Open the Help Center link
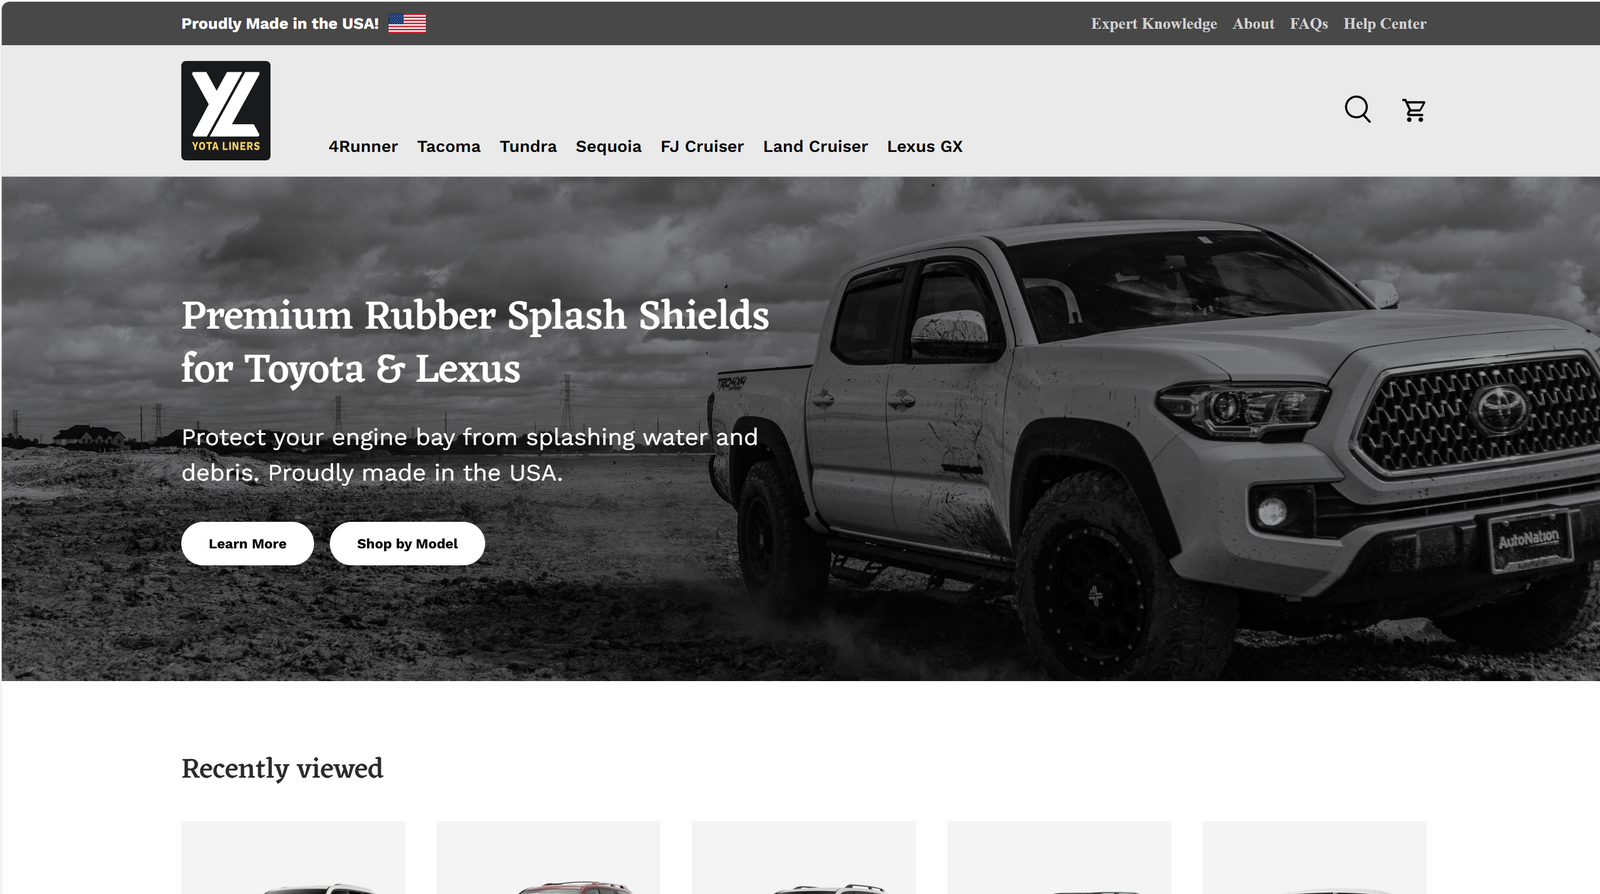The width and height of the screenshot is (1600, 894). click(x=1385, y=23)
